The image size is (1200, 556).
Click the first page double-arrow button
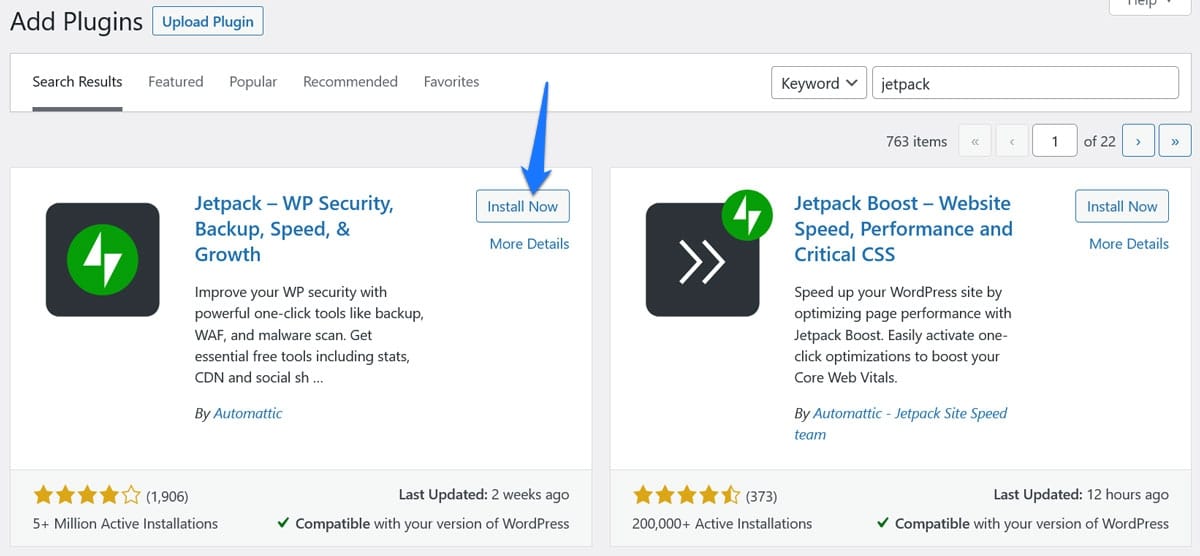(x=975, y=141)
